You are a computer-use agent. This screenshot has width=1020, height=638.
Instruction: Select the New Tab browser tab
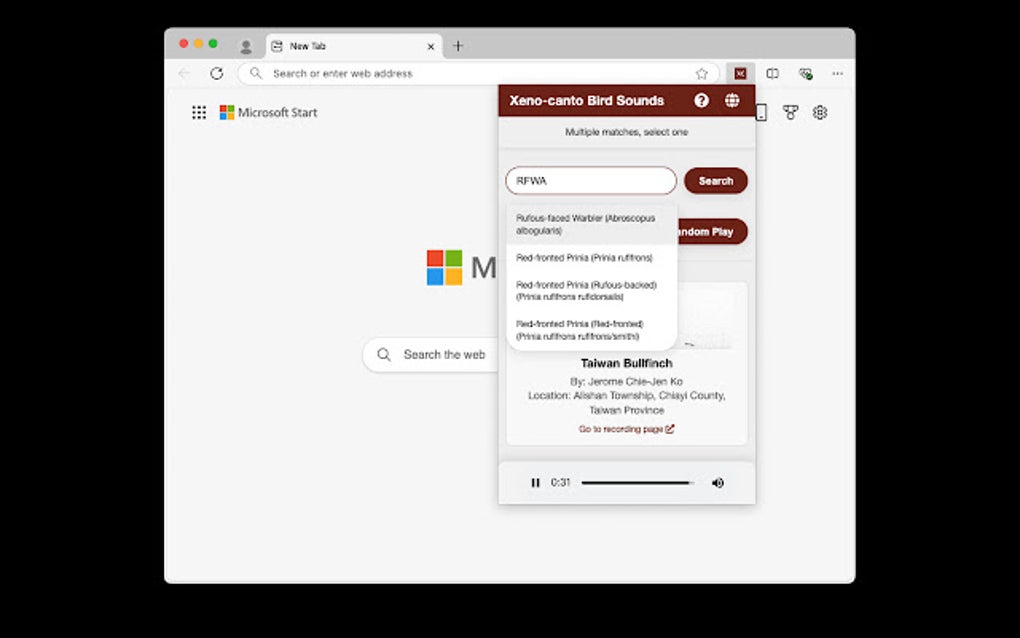coord(354,47)
